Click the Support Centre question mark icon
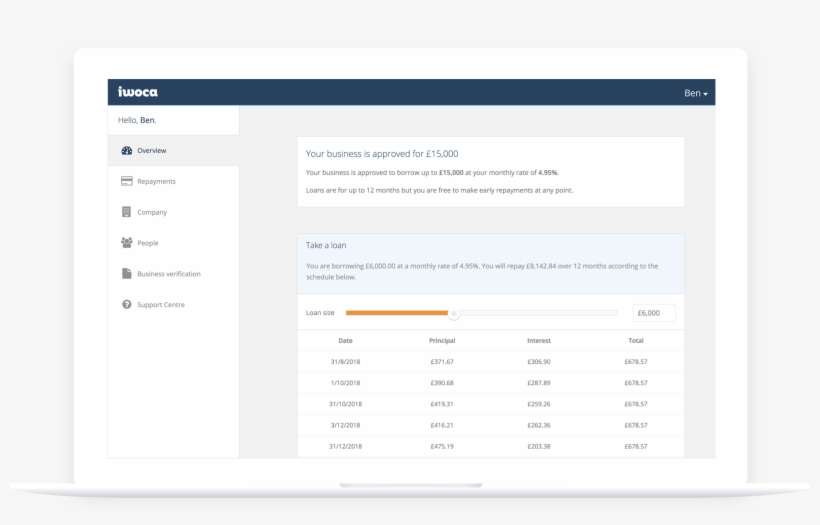Image resolution: width=820 pixels, height=525 pixels. point(127,304)
